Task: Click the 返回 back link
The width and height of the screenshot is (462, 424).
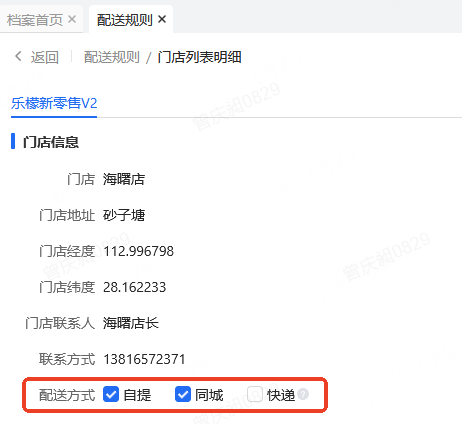Action: (x=45, y=57)
